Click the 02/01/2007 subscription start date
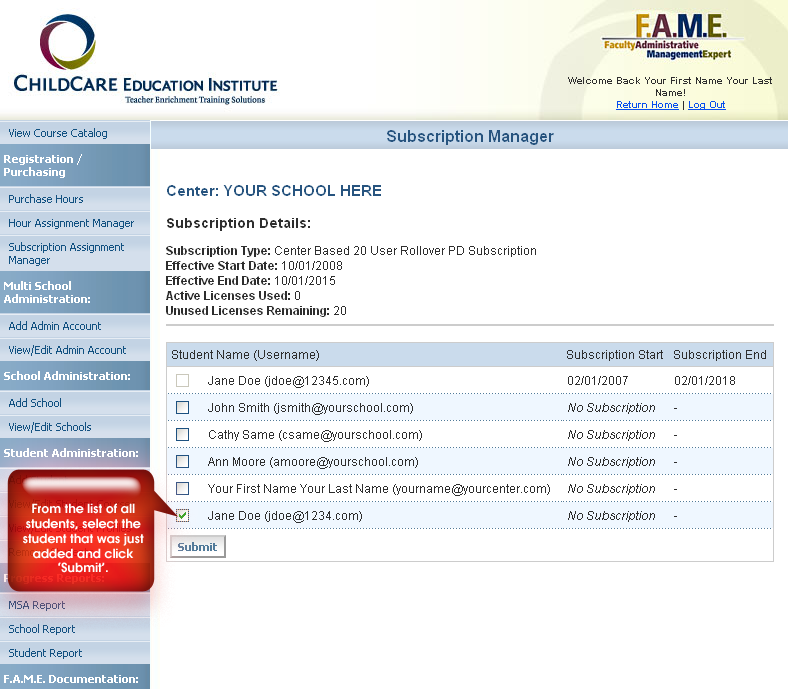This screenshot has height=689, width=788. coord(598,381)
